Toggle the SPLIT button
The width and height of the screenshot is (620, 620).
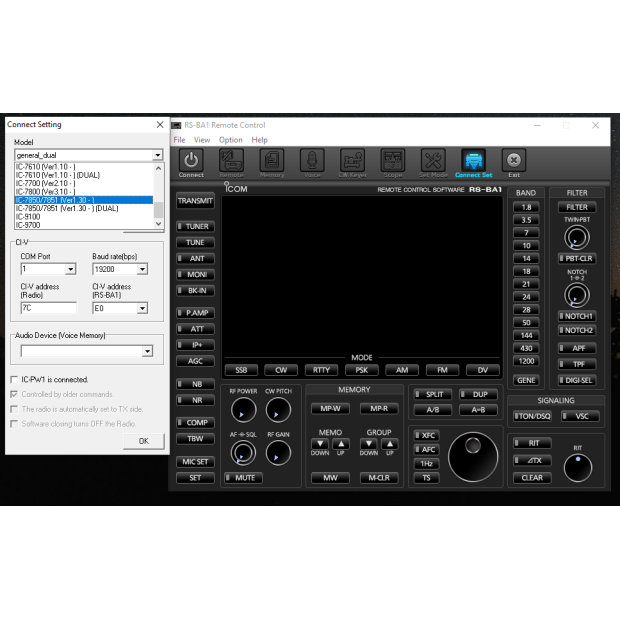pos(432,394)
